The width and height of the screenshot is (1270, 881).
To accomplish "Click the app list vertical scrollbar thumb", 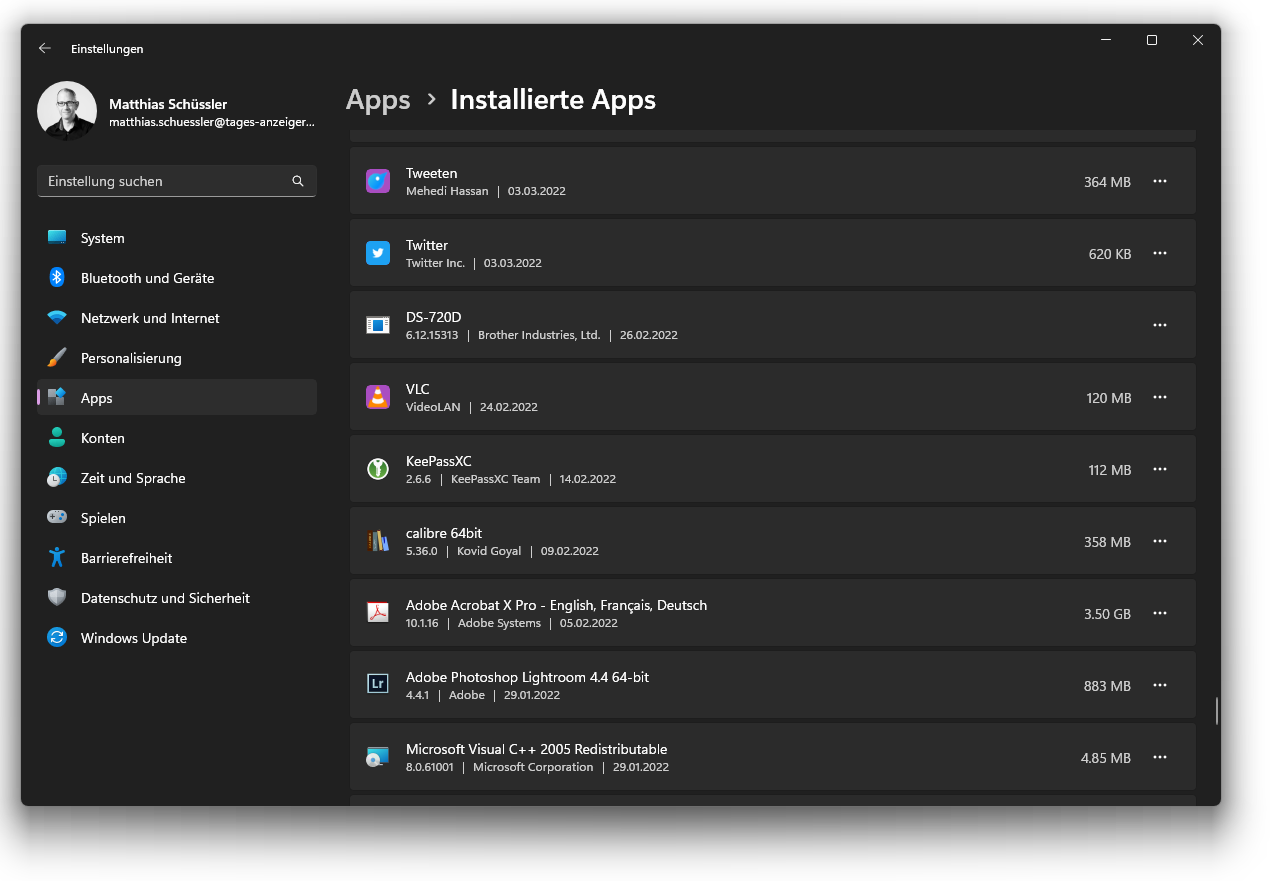I will tap(1217, 711).
